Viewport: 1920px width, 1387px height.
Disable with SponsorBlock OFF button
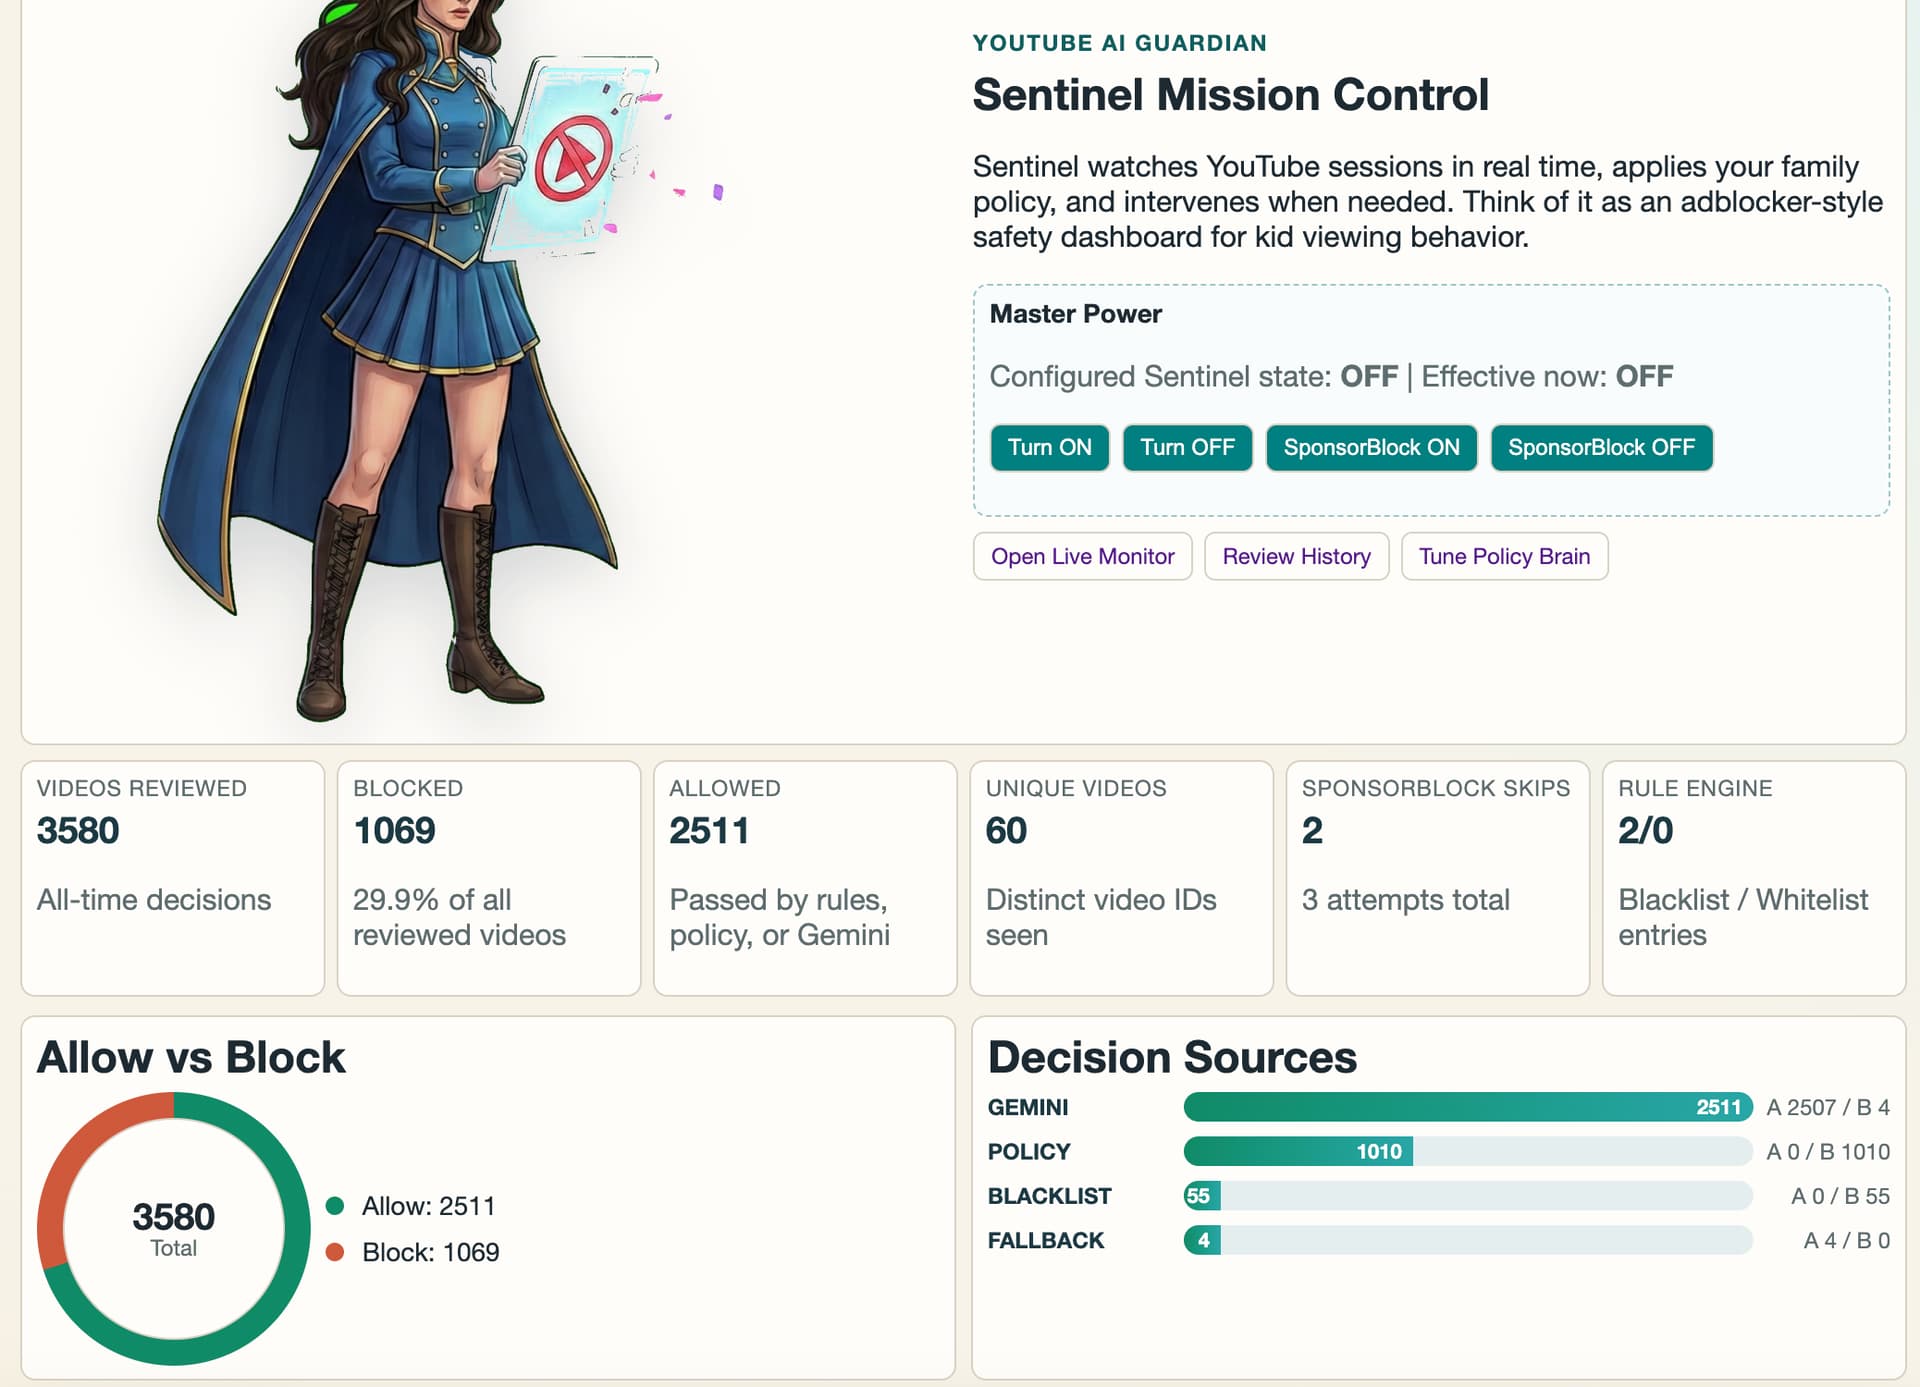point(1601,447)
